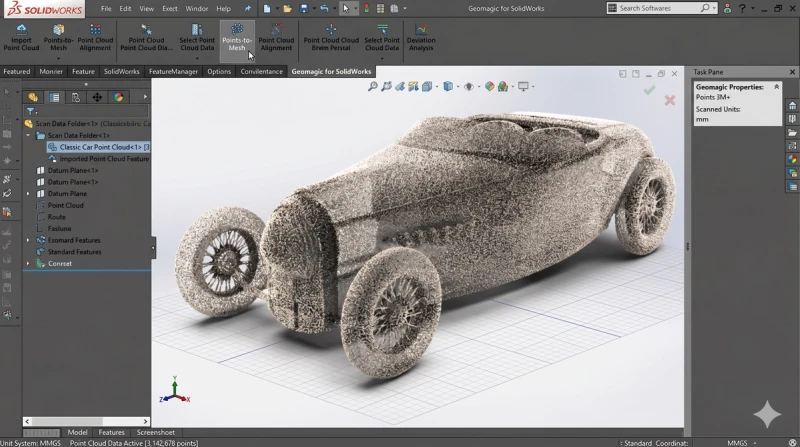Open the MMGS unit dropdown in status bar

pyautogui.click(x=755, y=443)
